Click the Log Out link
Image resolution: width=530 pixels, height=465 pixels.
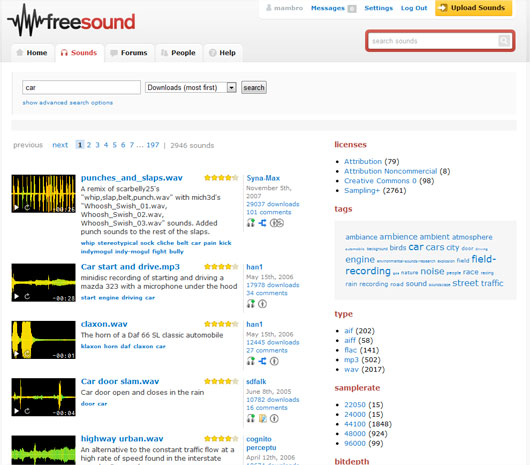[x=414, y=8]
